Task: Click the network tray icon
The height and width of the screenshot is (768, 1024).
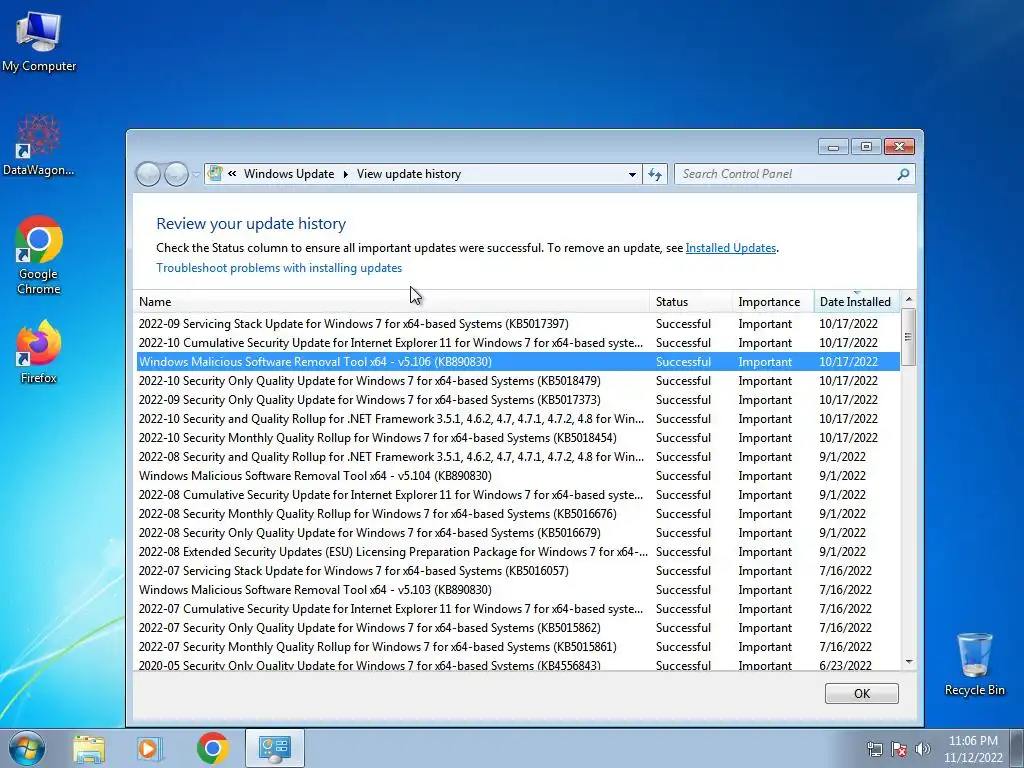Action: click(874, 749)
